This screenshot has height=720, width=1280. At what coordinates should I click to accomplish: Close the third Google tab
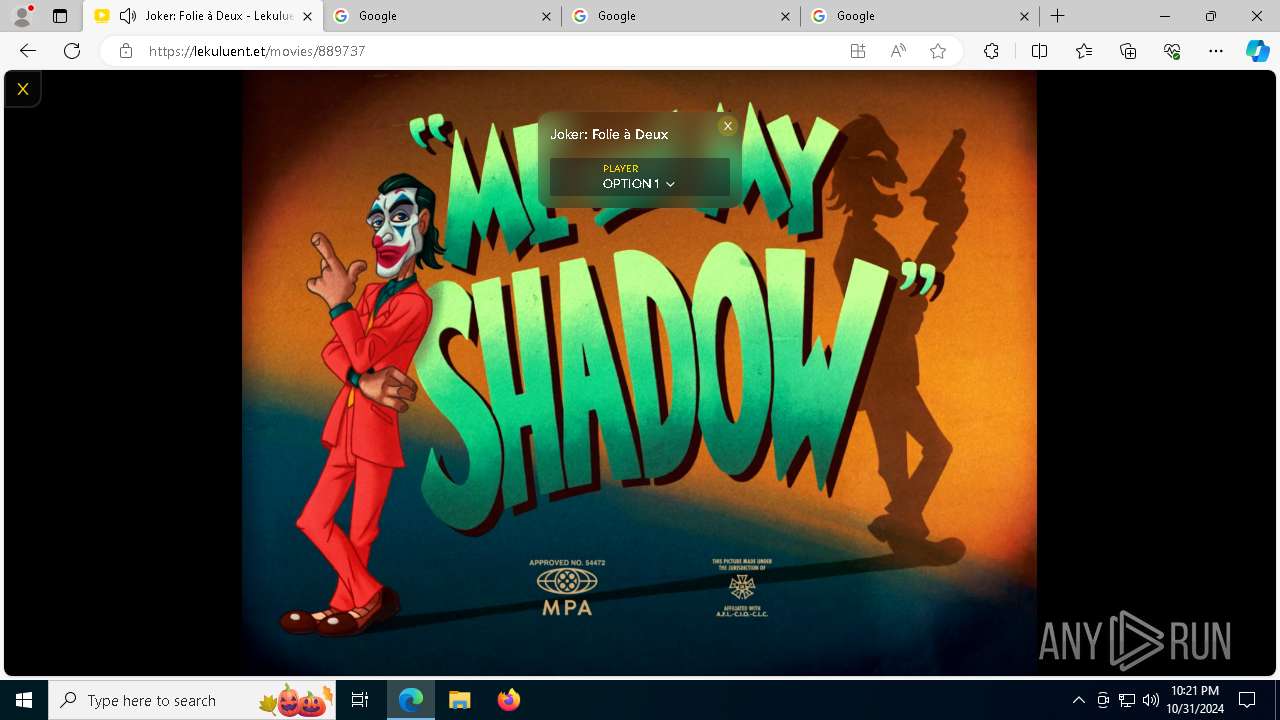[1025, 16]
